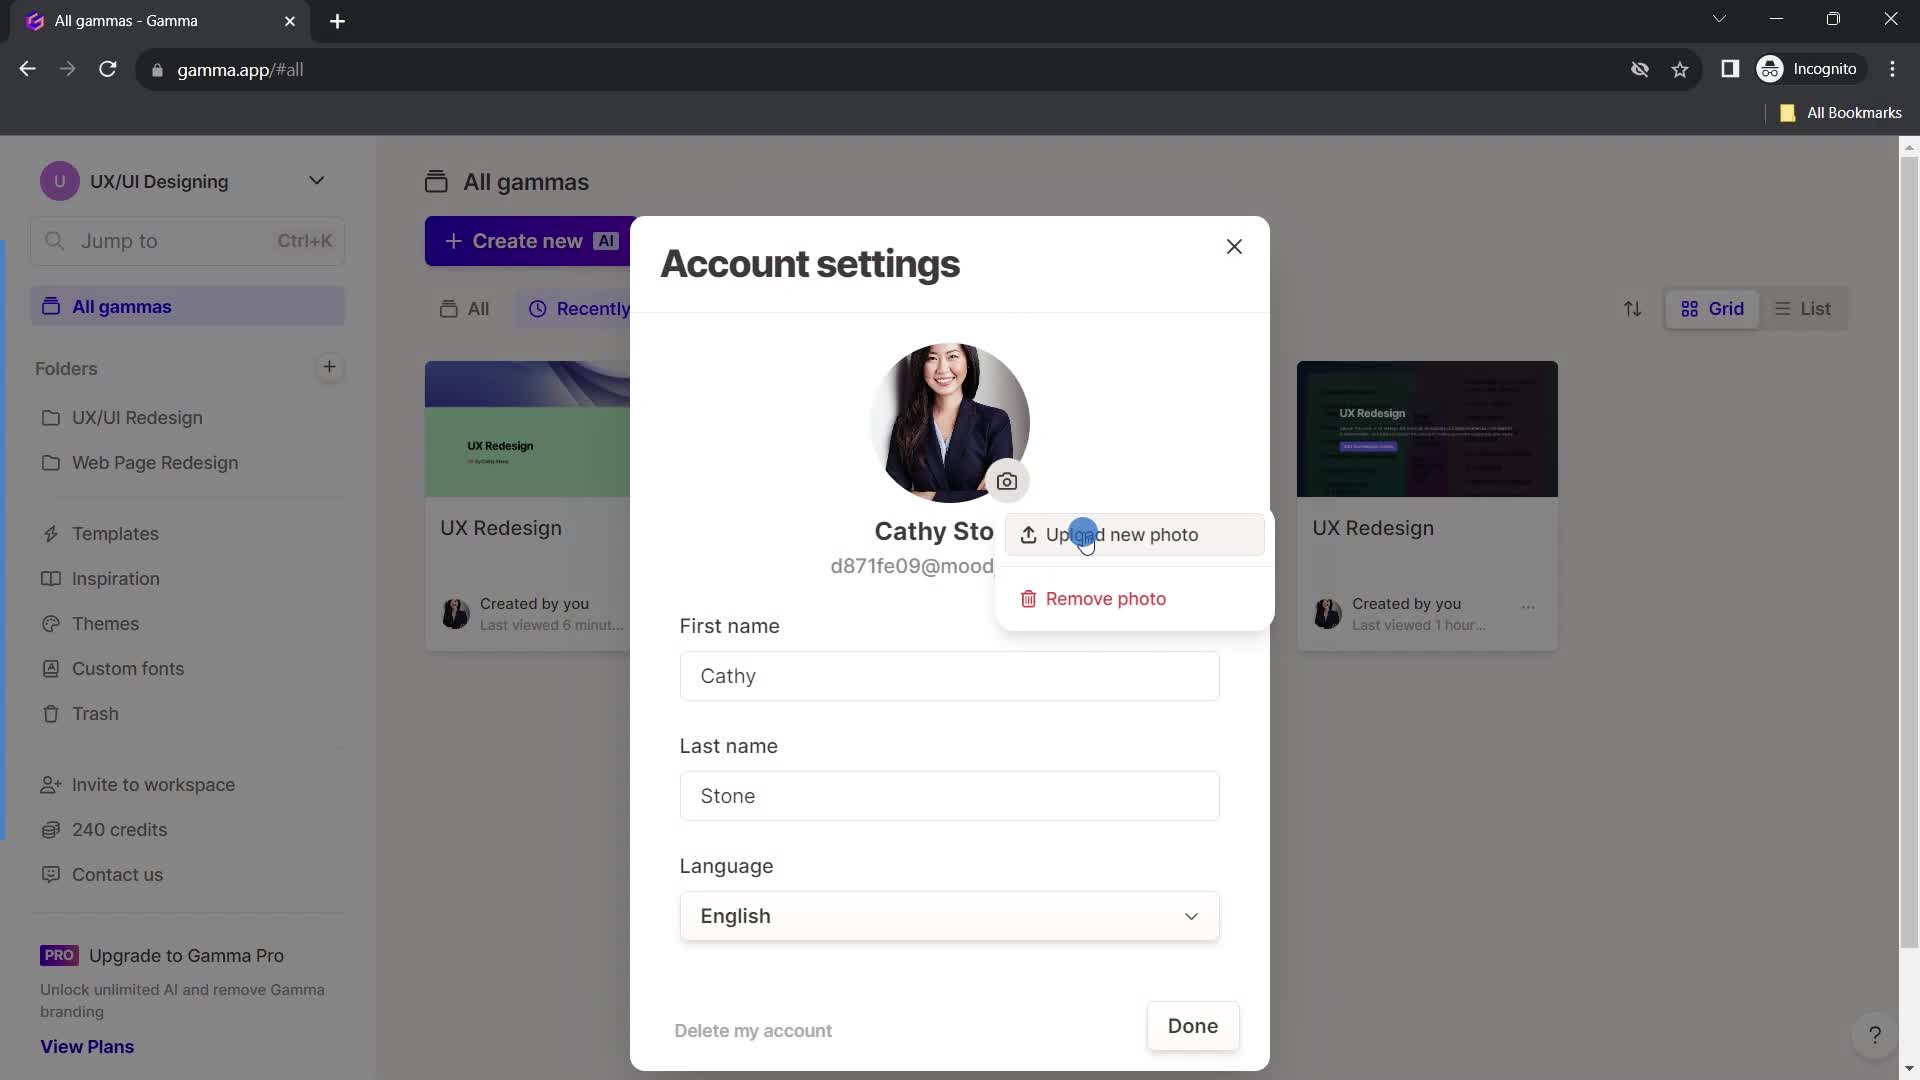Viewport: 1920px width, 1080px height.
Task: Click View Plans upgrade link
Action: point(86,1048)
